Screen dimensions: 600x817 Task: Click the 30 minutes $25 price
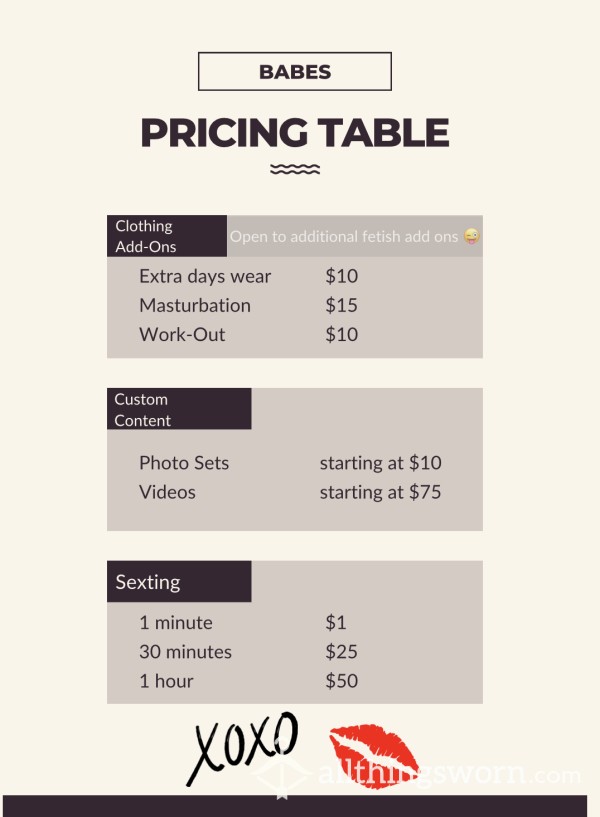click(x=341, y=652)
